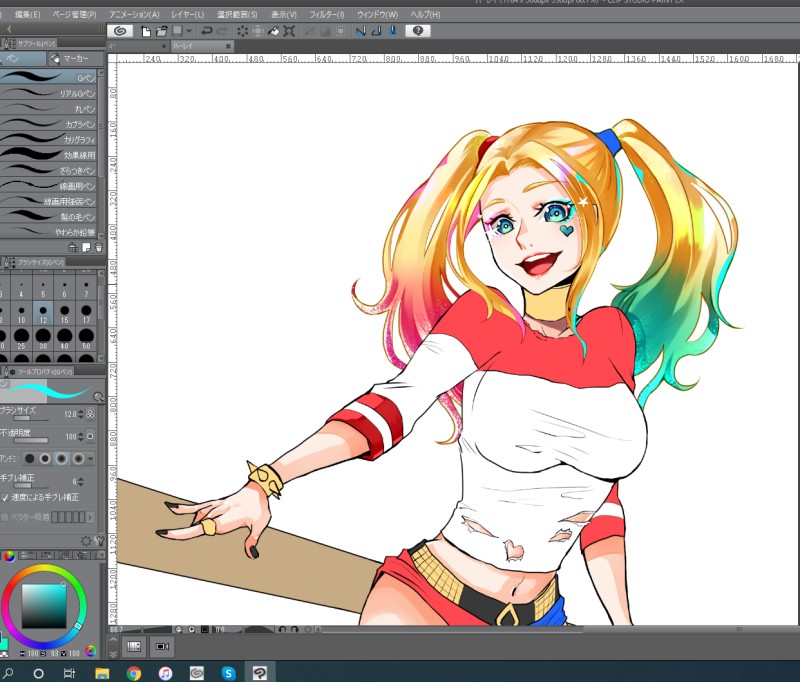Switch to the ペン sub tool group tab

22,59
